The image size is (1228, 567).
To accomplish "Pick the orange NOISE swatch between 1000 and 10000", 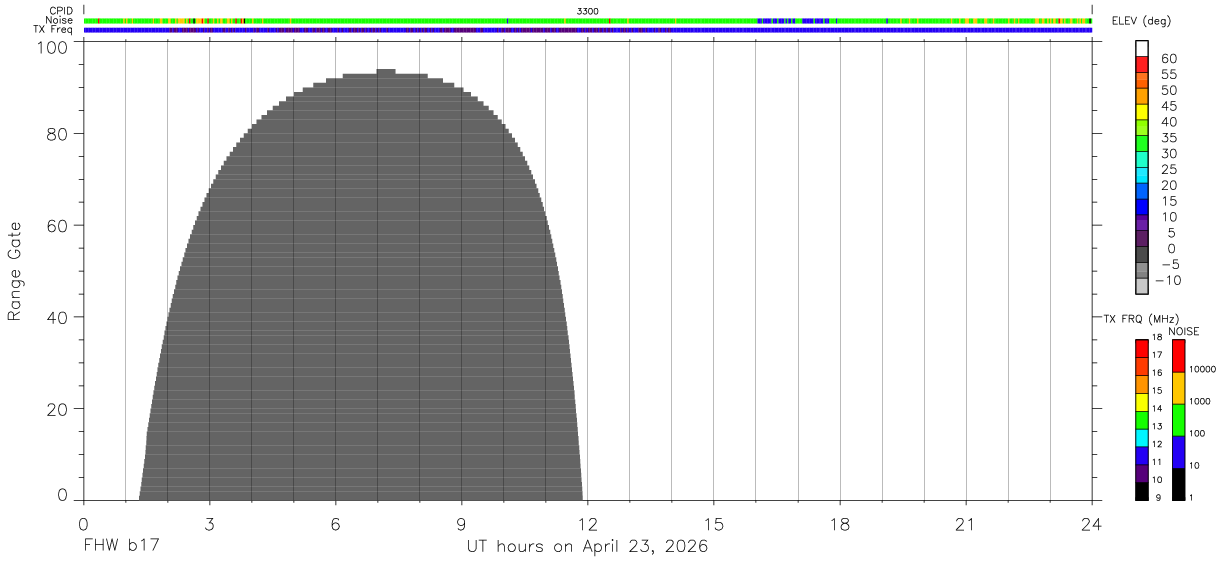I will [1178, 388].
